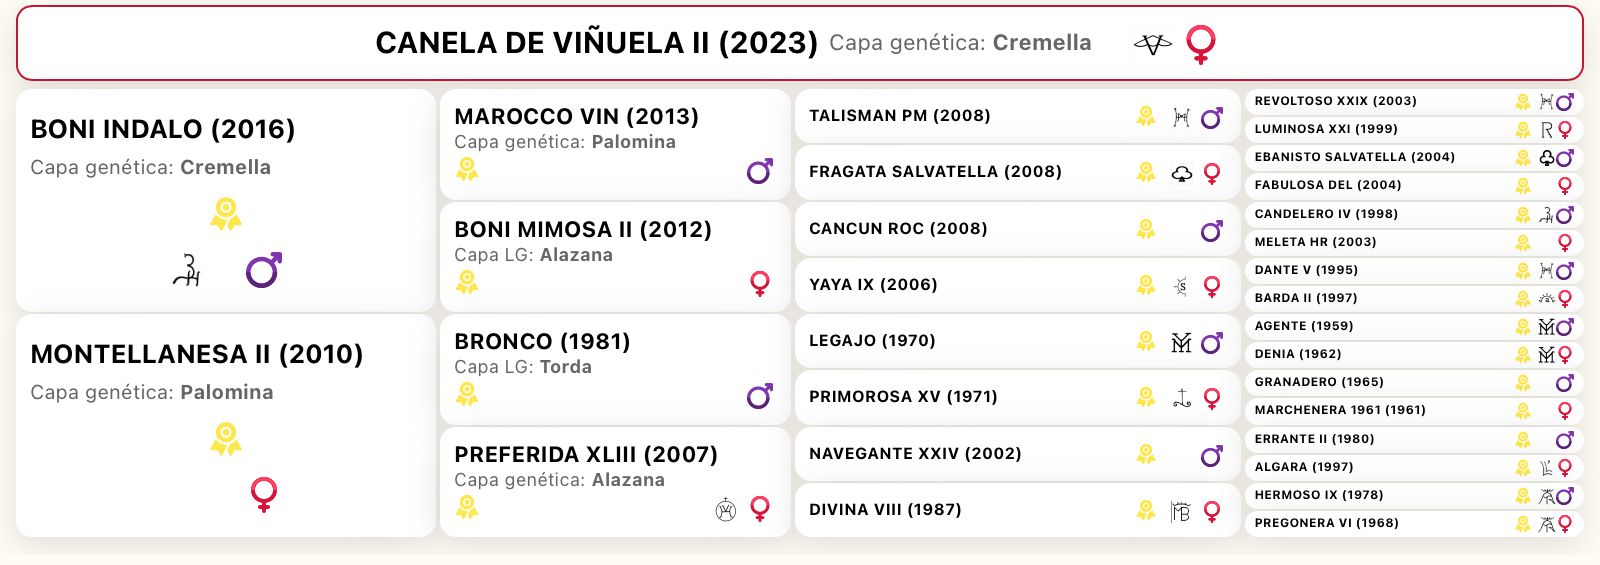Select REVOLTOSO XXIX (2003) in last generation

point(1414,101)
